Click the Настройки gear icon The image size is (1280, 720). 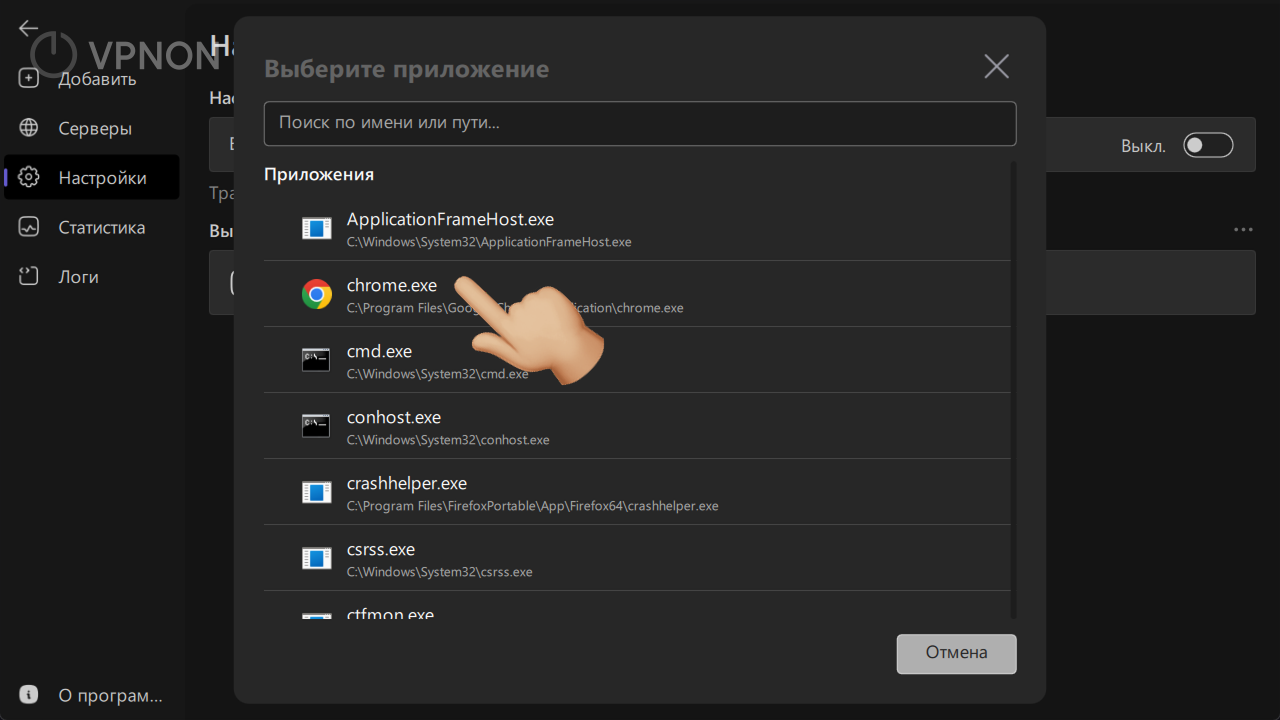29,177
